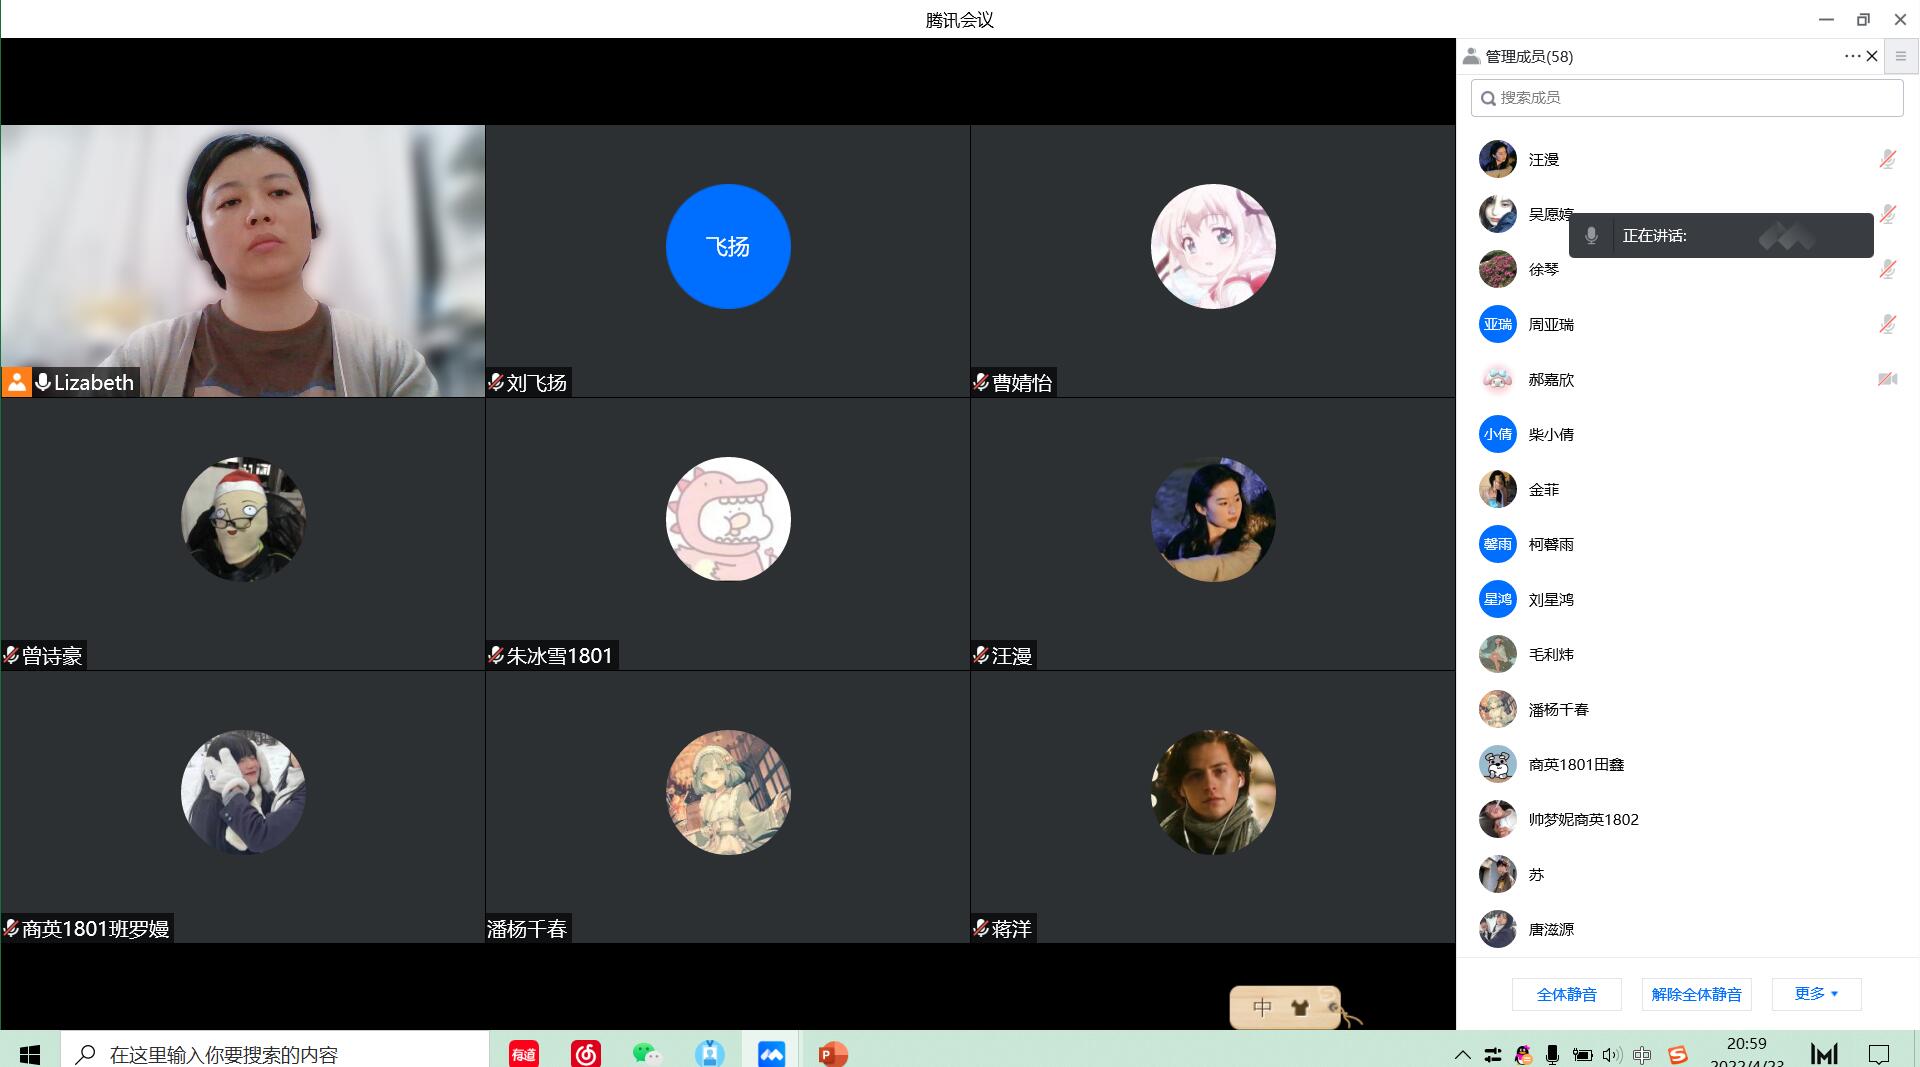1920x1067 pixels.
Task: Click the Youdao taskbar icon
Action: 524,1053
